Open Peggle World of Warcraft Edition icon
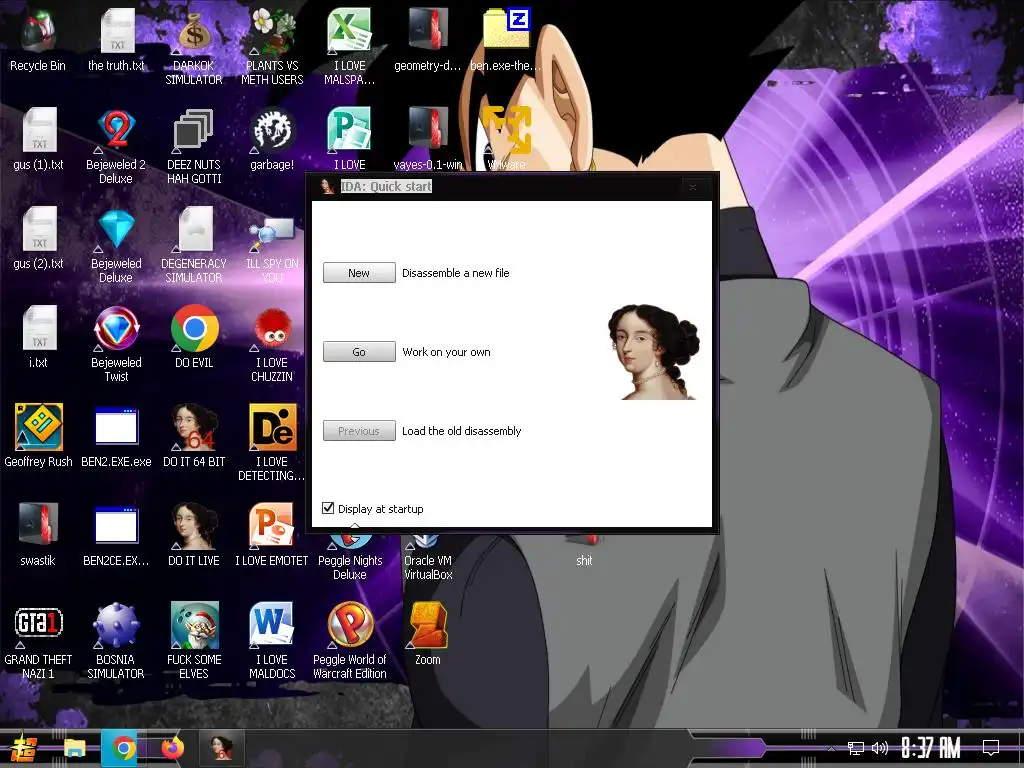 pos(349,625)
